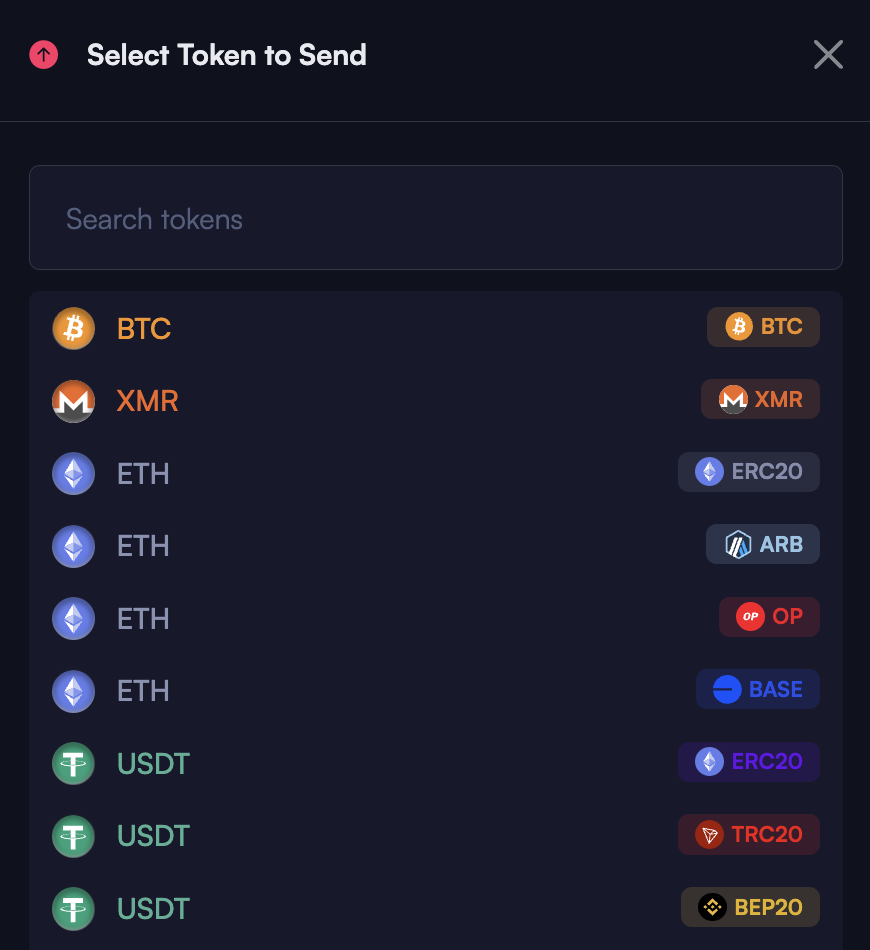
Task: Focus the Search tokens field
Action: point(435,218)
